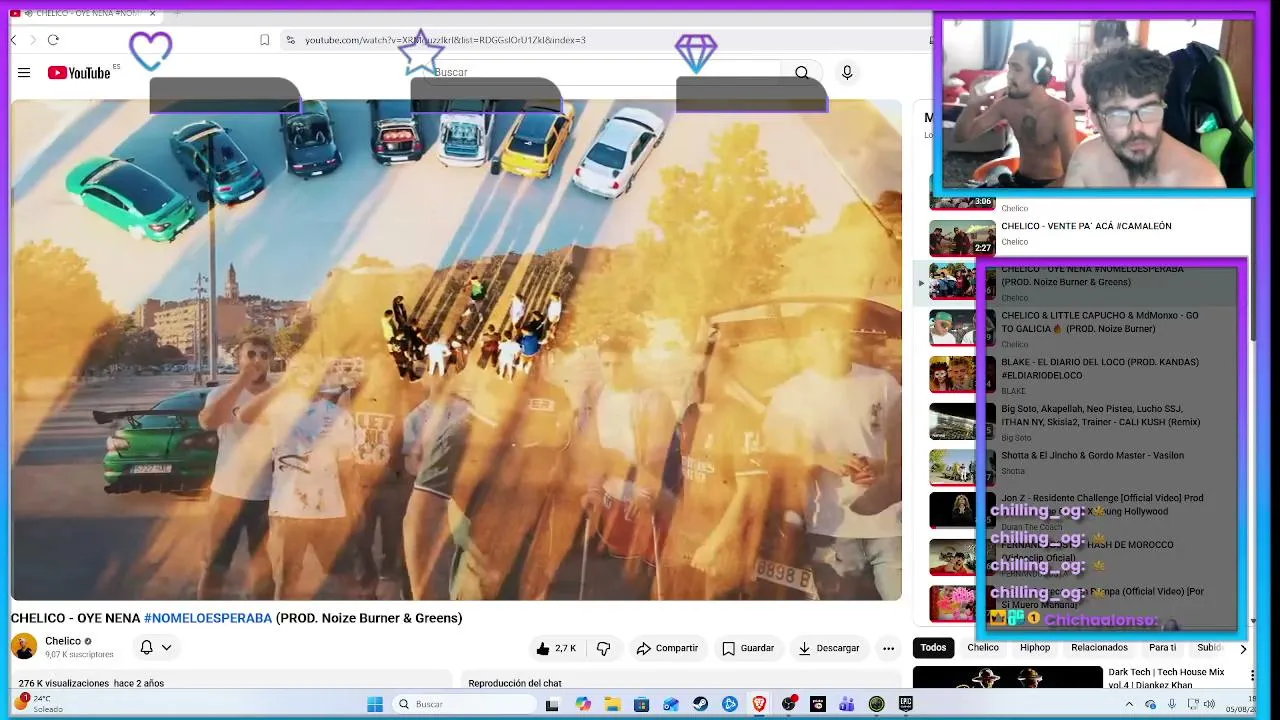The height and width of the screenshot is (720, 1280).
Task: Go back in browser history
Action: point(13,40)
